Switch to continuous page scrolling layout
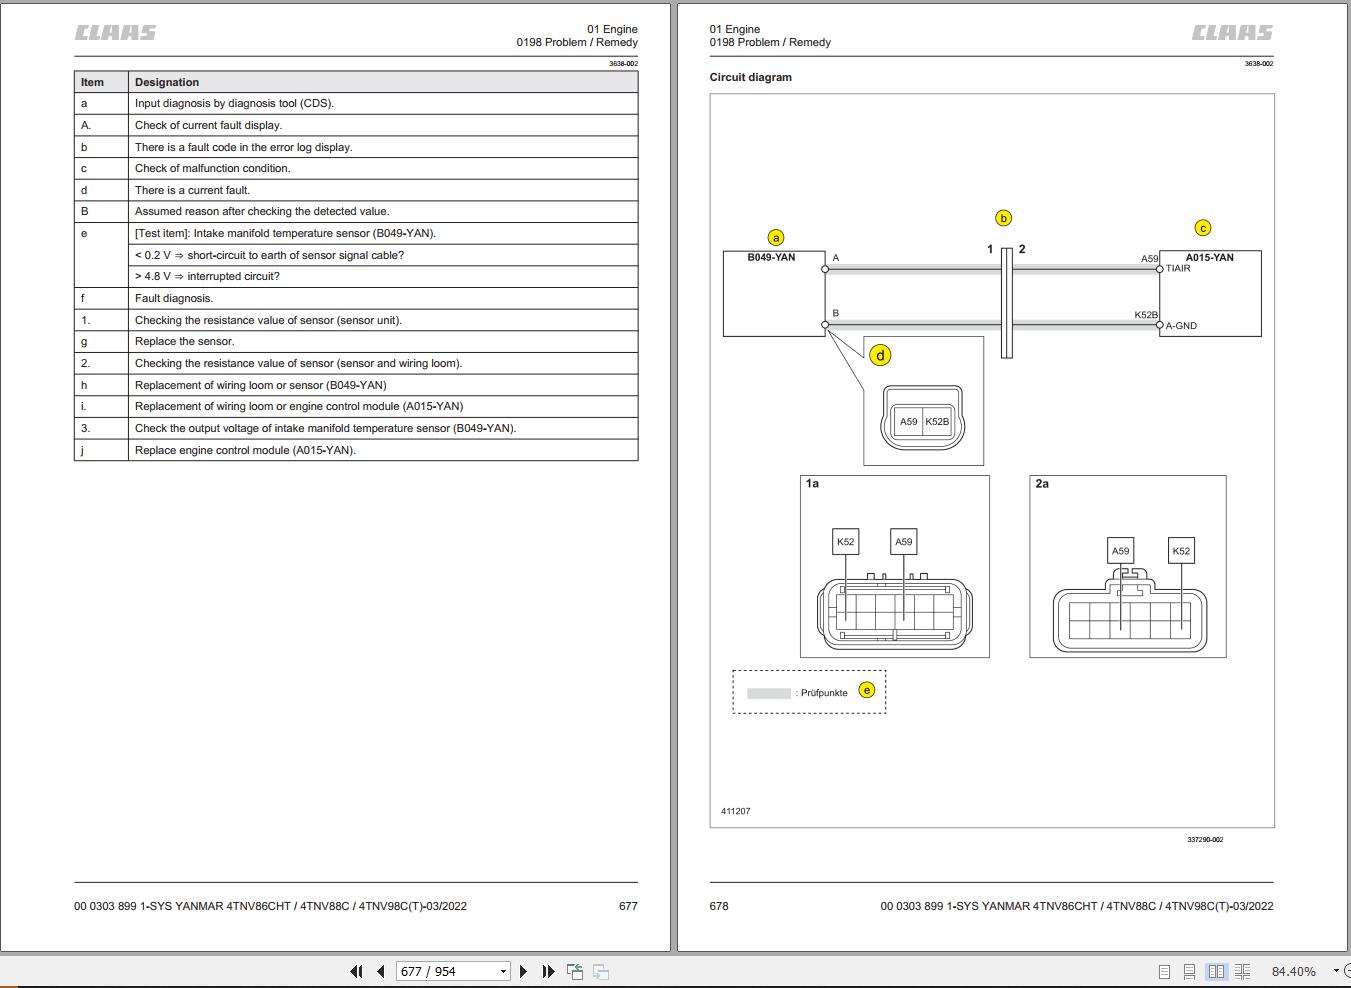Image resolution: width=1351 pixels, height=988 pixels. (1189, 971)
